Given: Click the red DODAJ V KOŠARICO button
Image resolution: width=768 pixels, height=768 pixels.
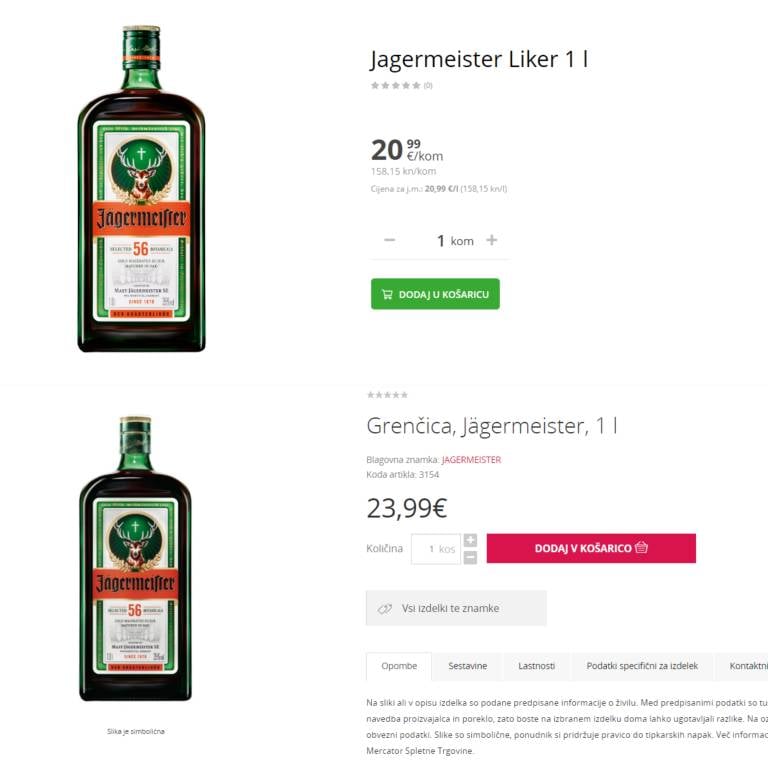Looking at the screenshot, I should 591,548.
